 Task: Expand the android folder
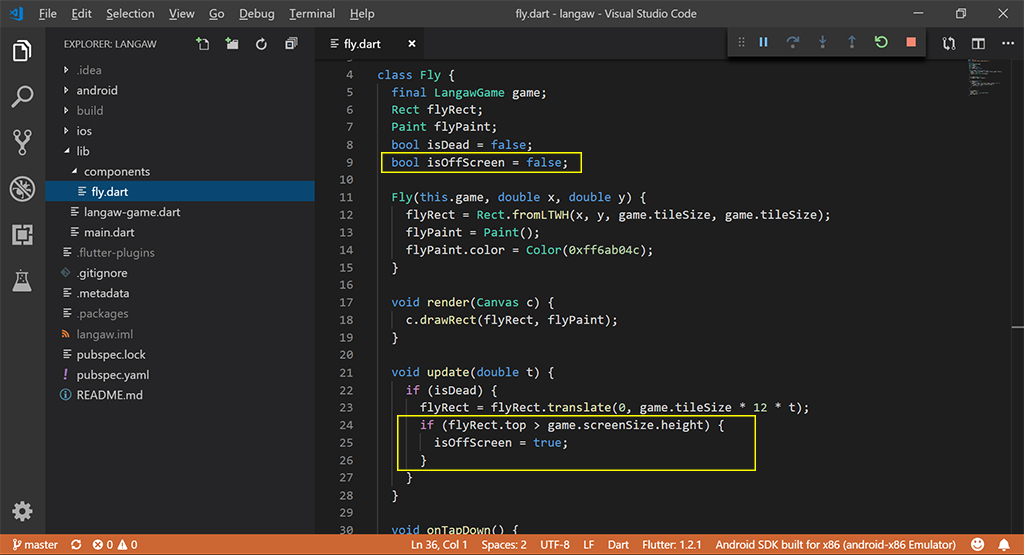click(96, 90)
